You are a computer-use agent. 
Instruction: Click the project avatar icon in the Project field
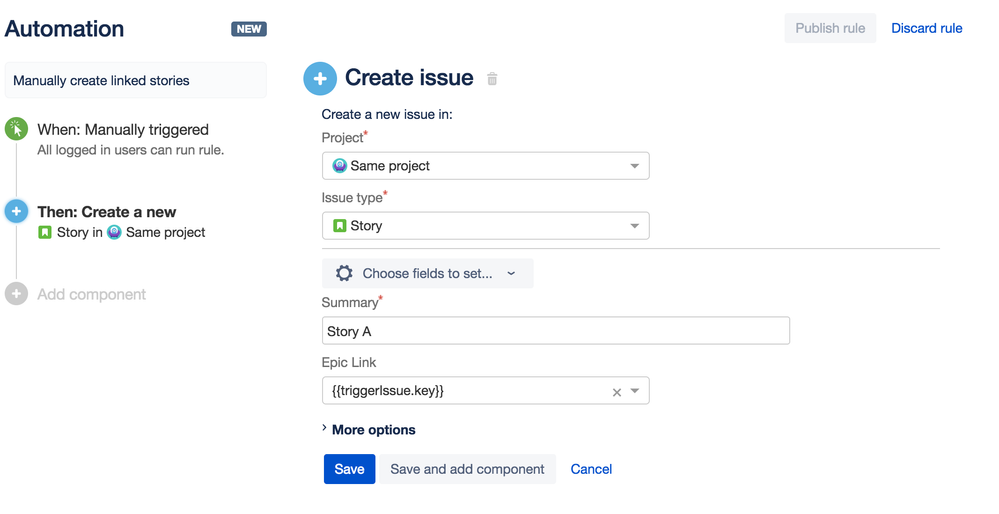pos(340,166)
